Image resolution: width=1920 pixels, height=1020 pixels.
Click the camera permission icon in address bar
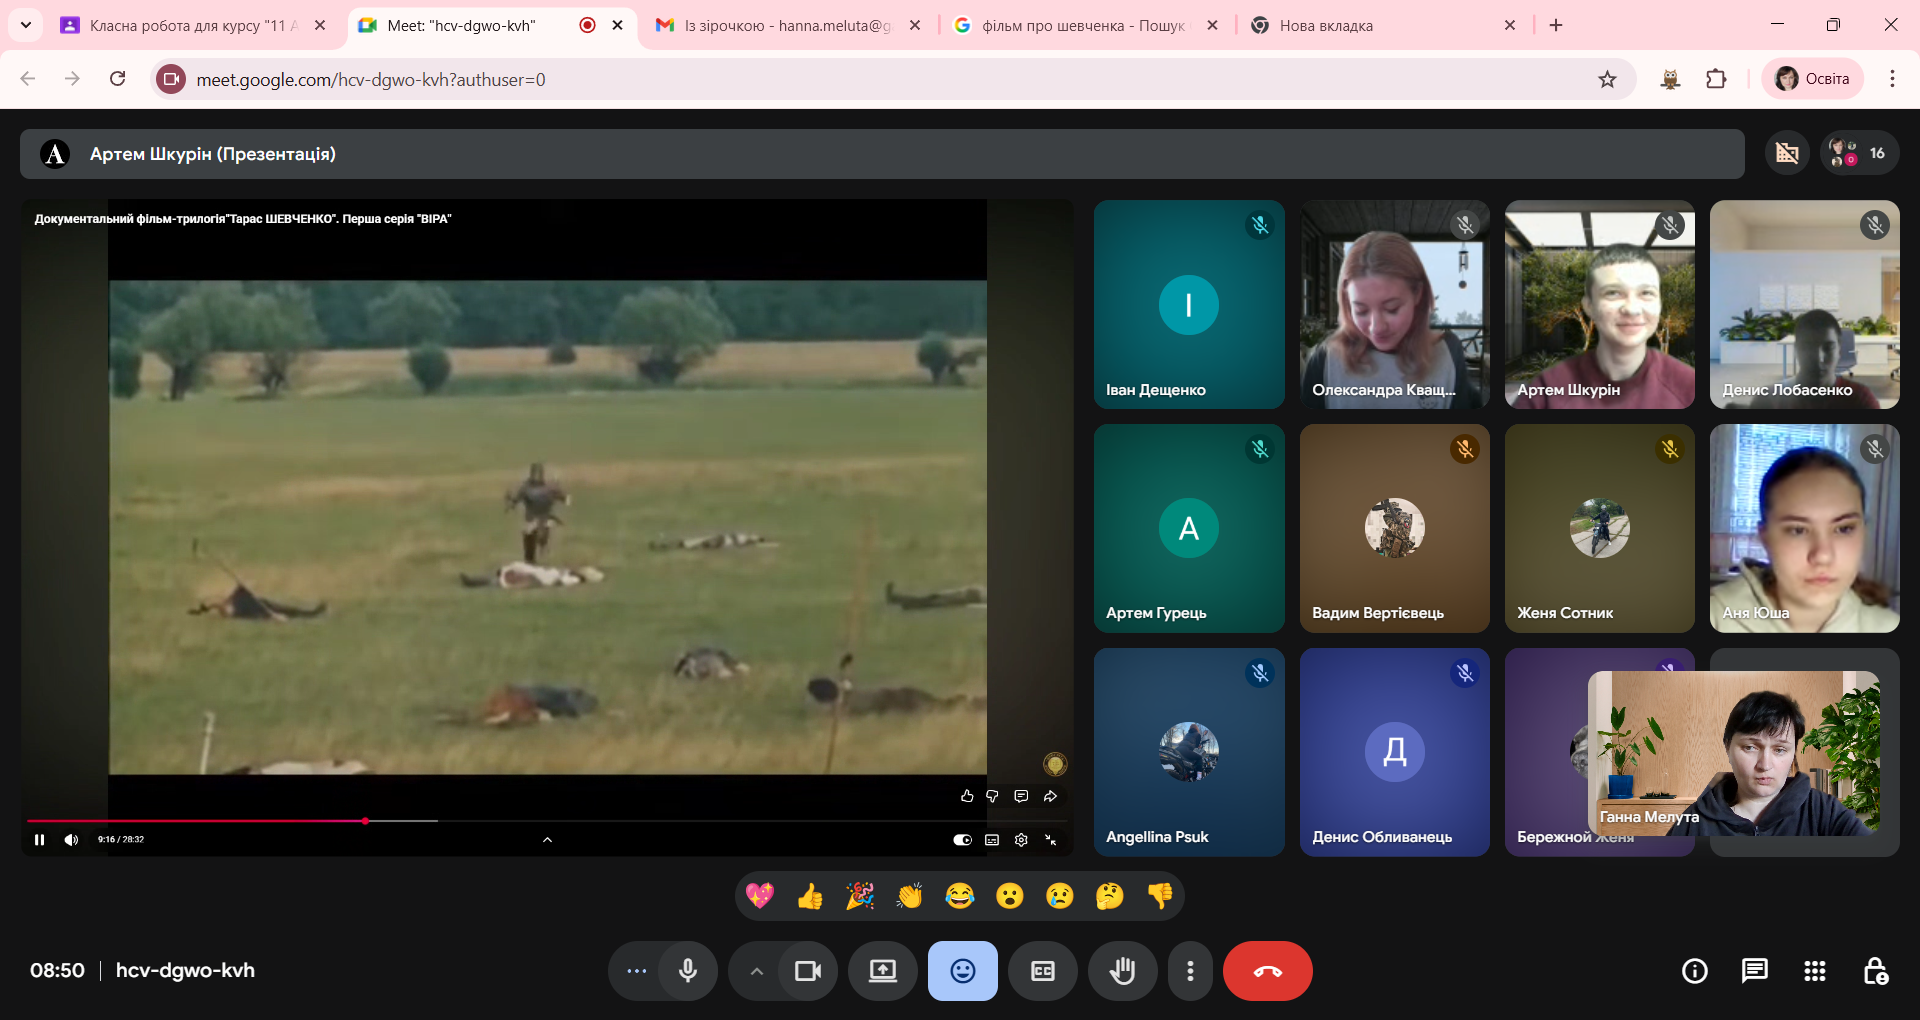171,79
